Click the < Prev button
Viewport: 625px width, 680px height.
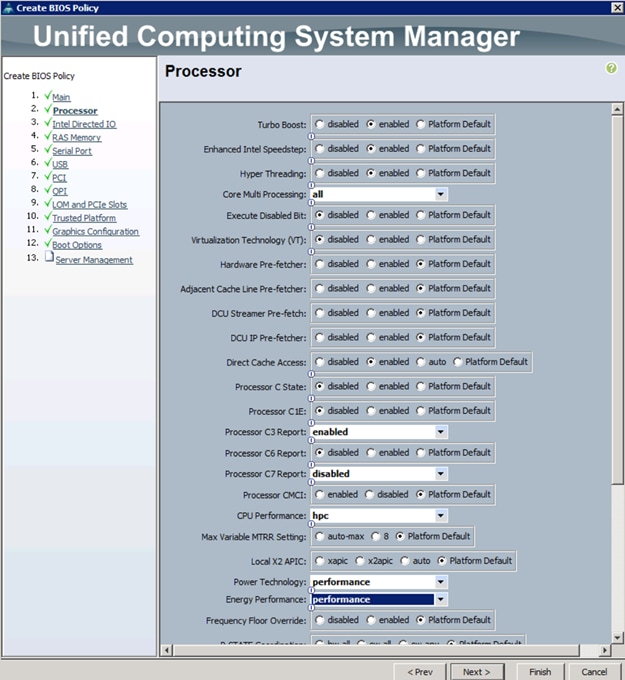tap(420, 672)
